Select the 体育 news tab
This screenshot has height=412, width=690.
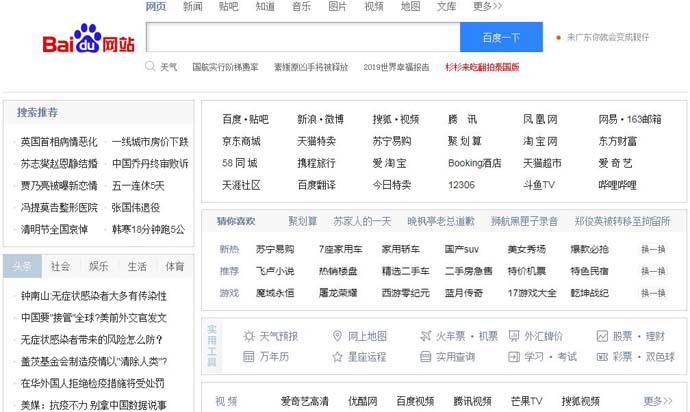point(175,266)
